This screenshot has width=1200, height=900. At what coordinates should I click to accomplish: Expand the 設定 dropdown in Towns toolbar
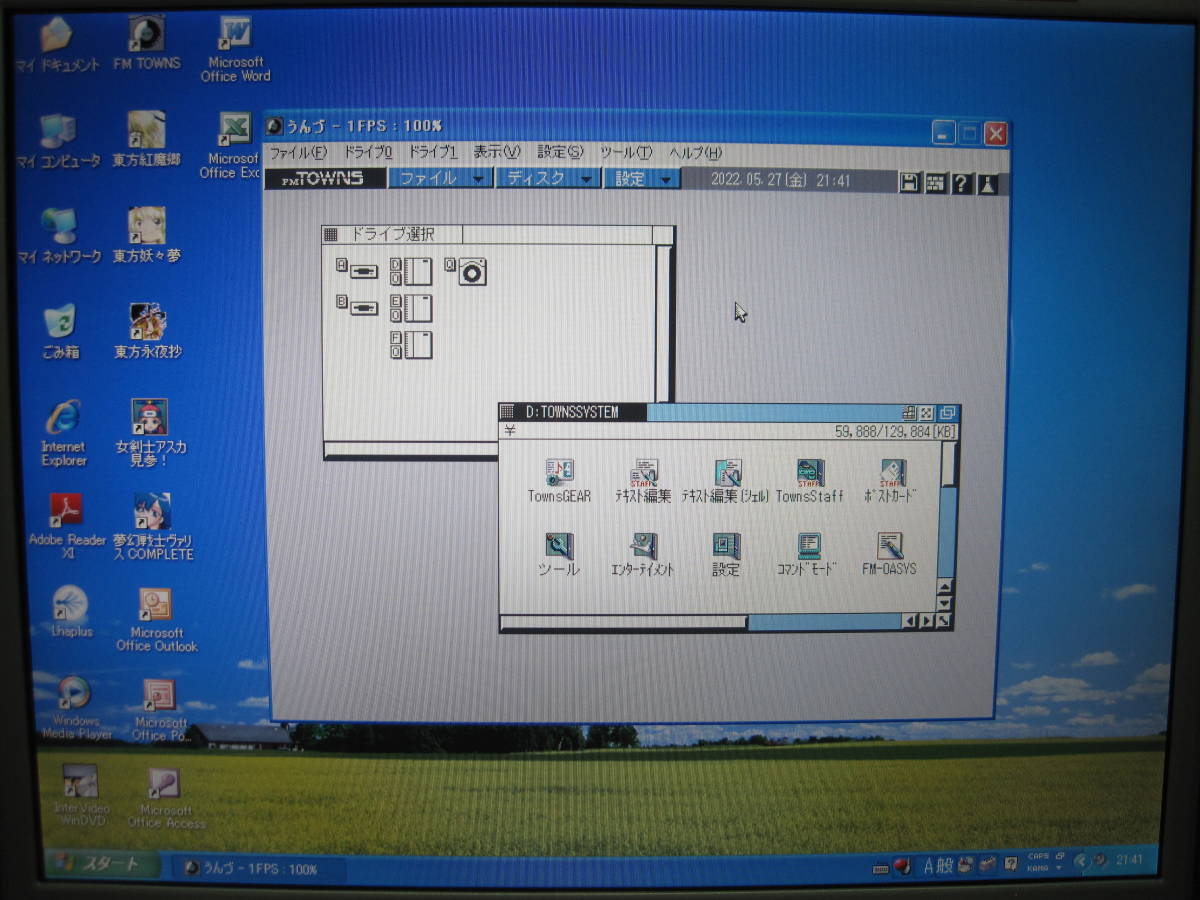(x=643, y=179)
